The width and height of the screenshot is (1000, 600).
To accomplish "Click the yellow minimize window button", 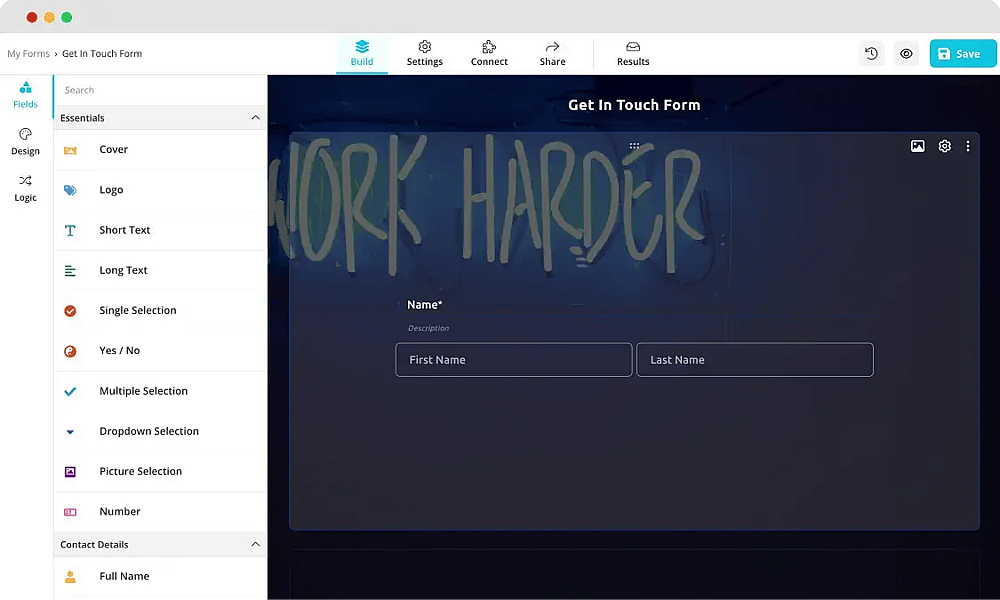I will pos(49,17).
